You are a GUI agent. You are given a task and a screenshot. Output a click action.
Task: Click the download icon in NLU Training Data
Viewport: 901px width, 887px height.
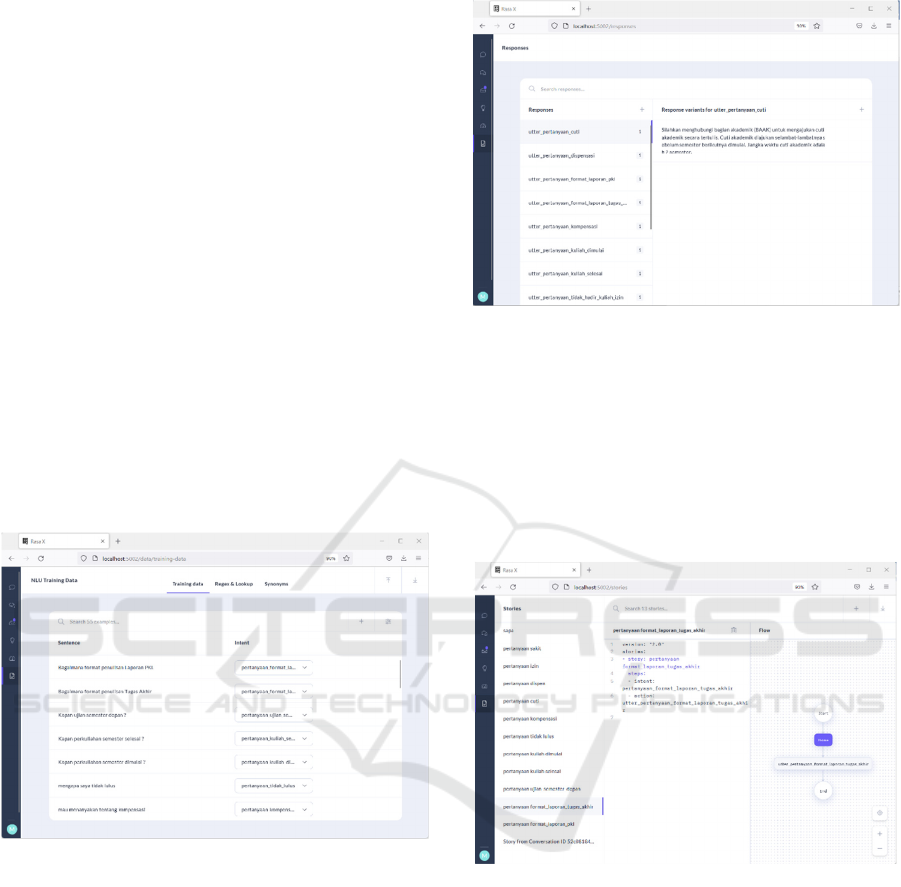pos(414,580)
